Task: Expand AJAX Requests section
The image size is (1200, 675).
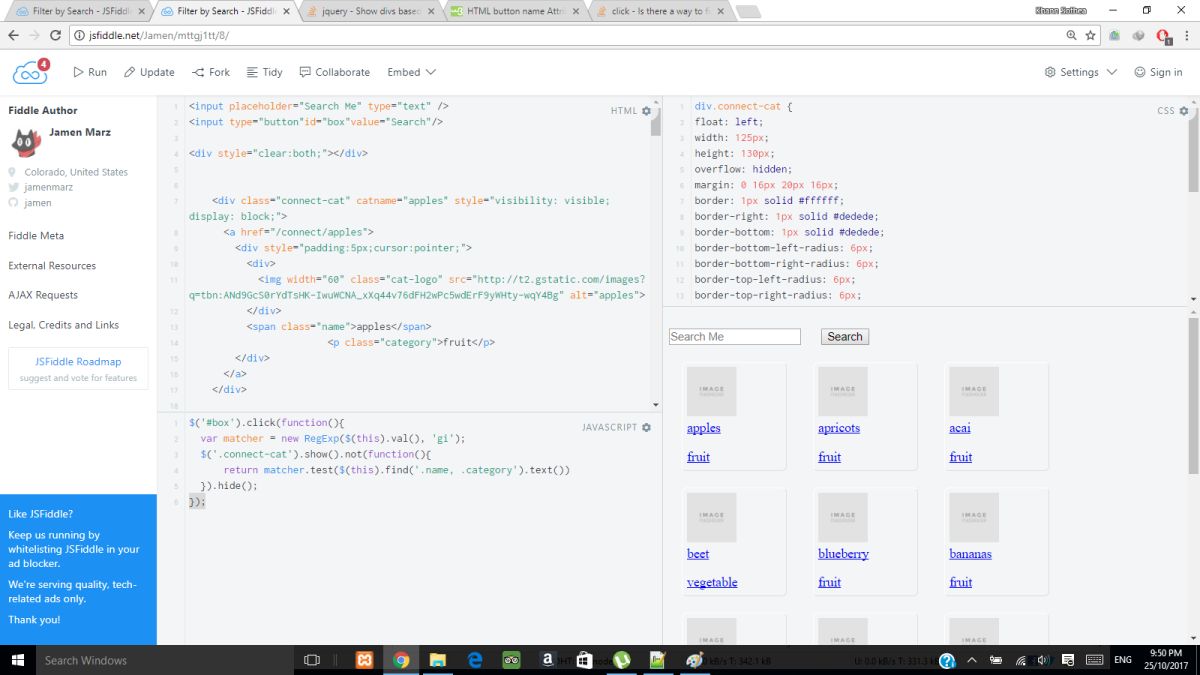Action: pos(43,295)
